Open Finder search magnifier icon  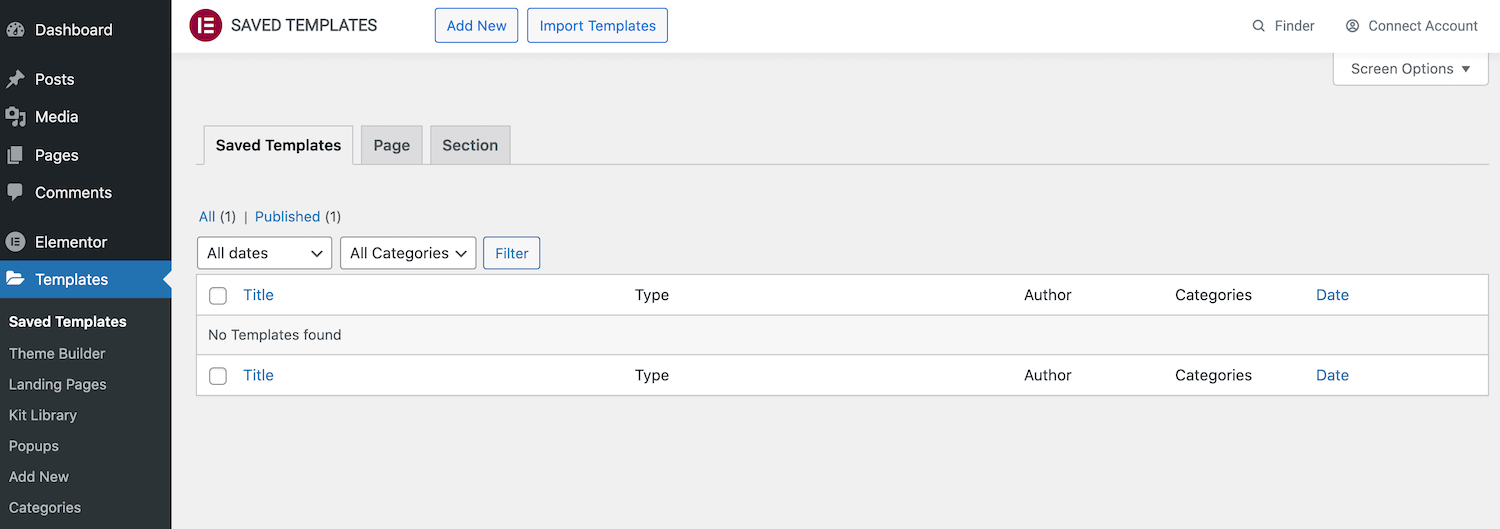pyautogui.click(x=1259, y=26)
